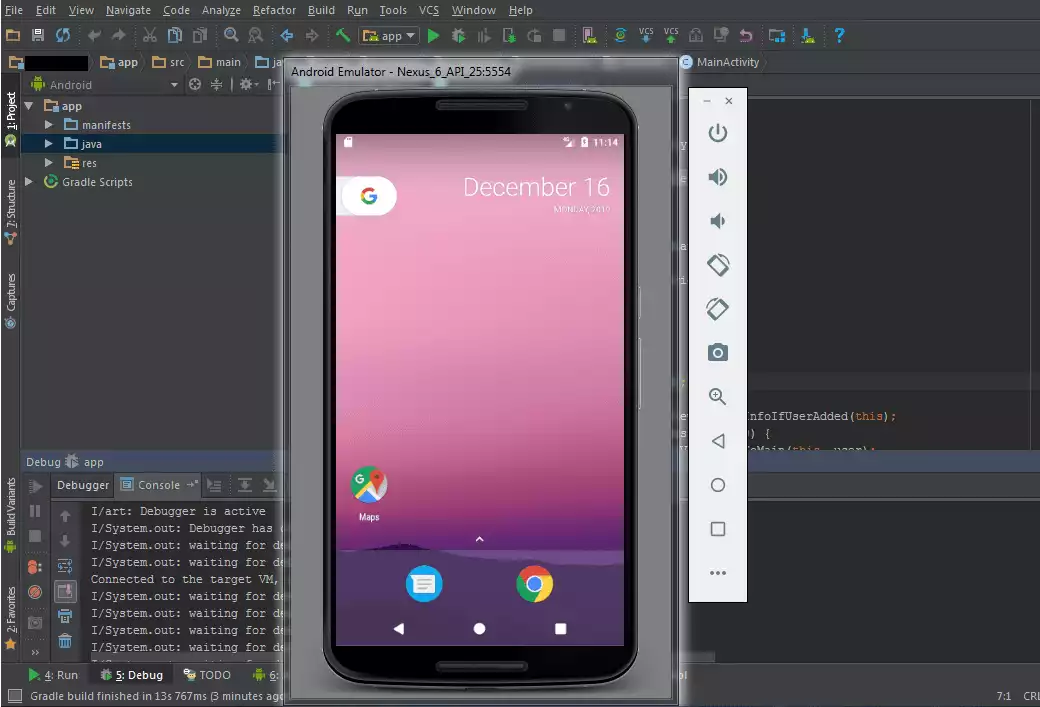
Task: Open the app run configuration dropdown
Action: click(x=390, y=35)
